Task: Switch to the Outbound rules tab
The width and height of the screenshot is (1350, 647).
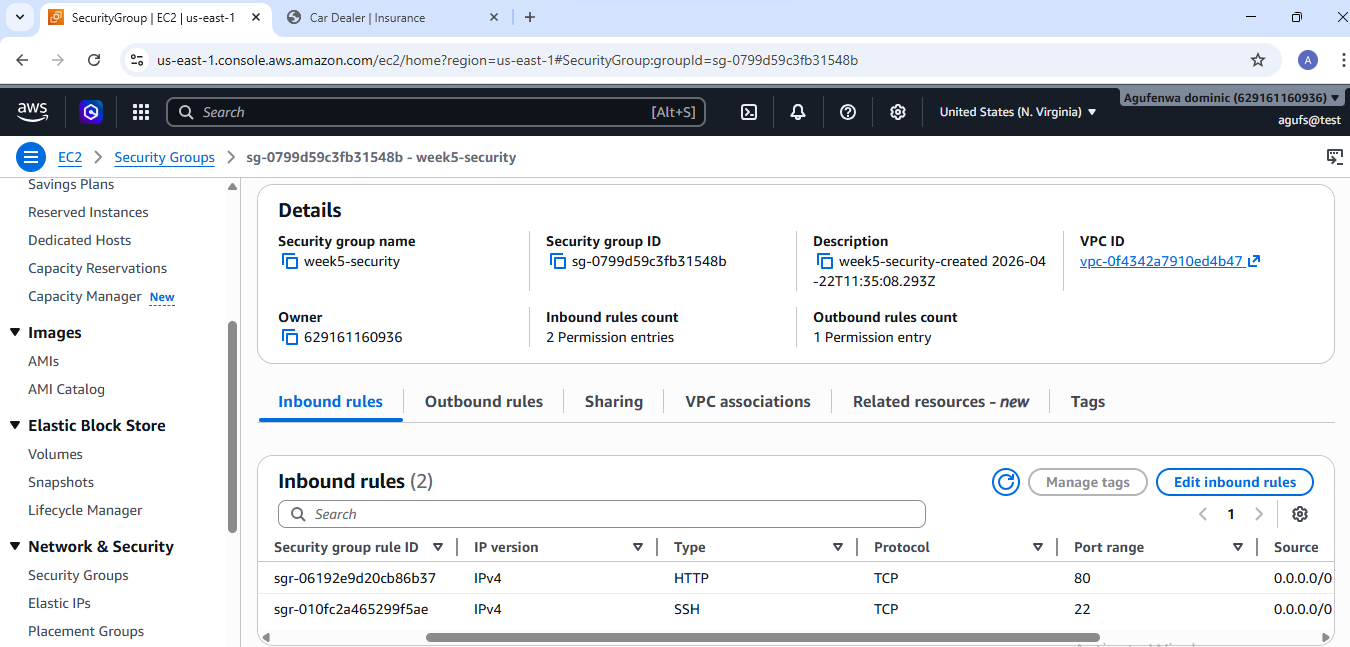Action: (483, 401)
